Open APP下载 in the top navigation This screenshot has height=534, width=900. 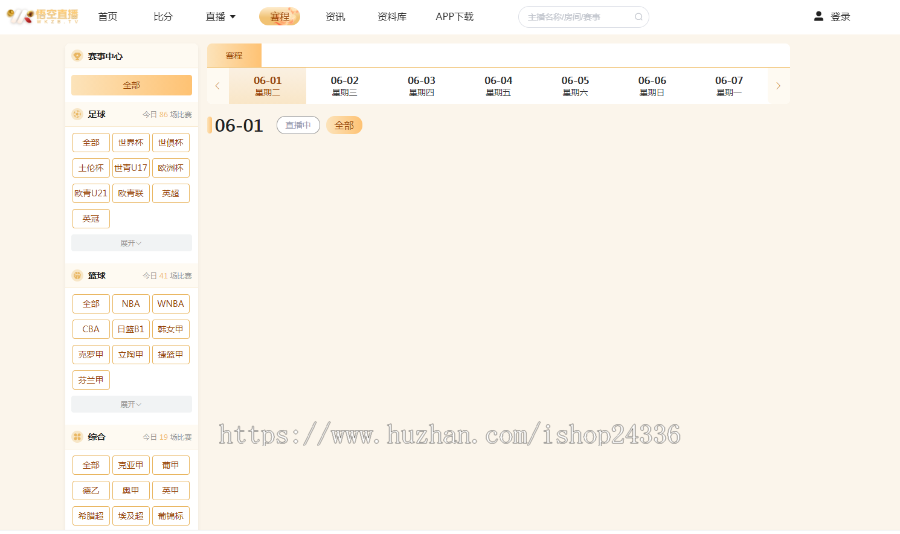(455, 17)
